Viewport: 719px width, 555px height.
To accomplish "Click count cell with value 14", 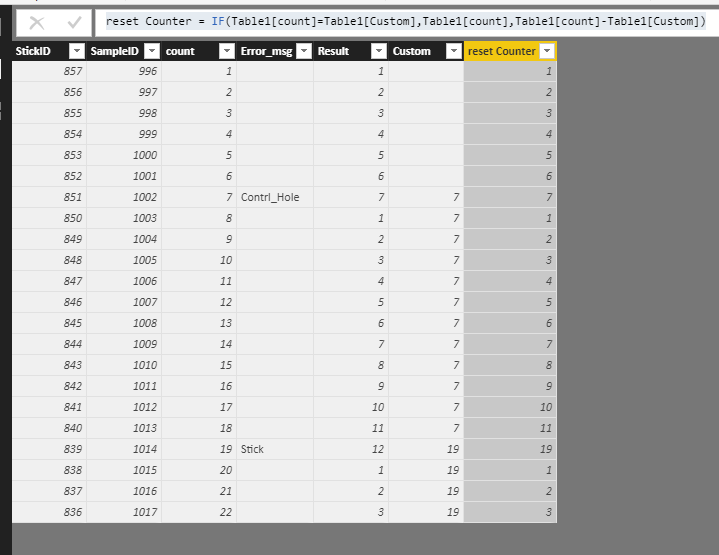I will pos(199,344).
